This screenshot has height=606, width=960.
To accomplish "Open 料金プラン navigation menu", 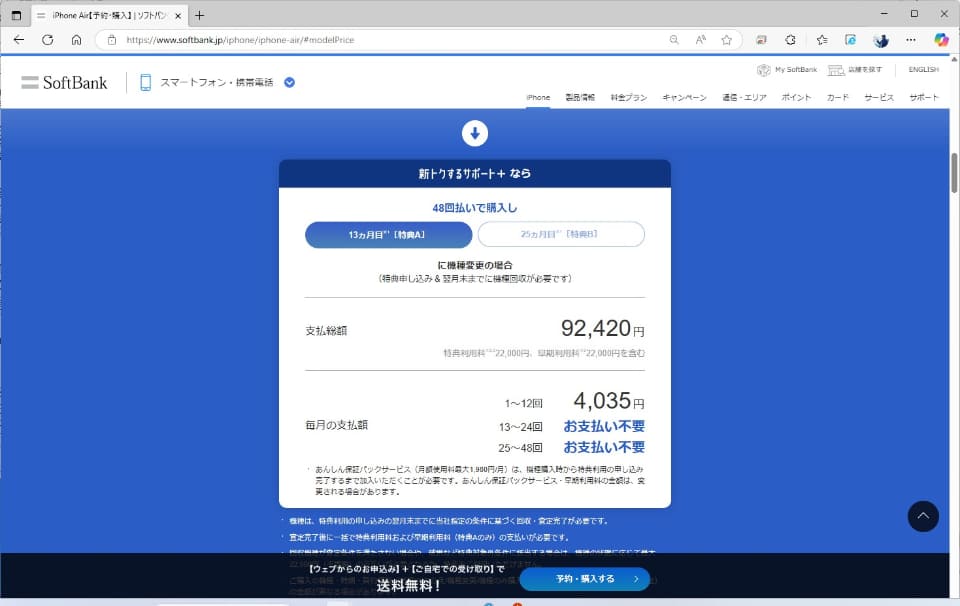I will (629, 97).
